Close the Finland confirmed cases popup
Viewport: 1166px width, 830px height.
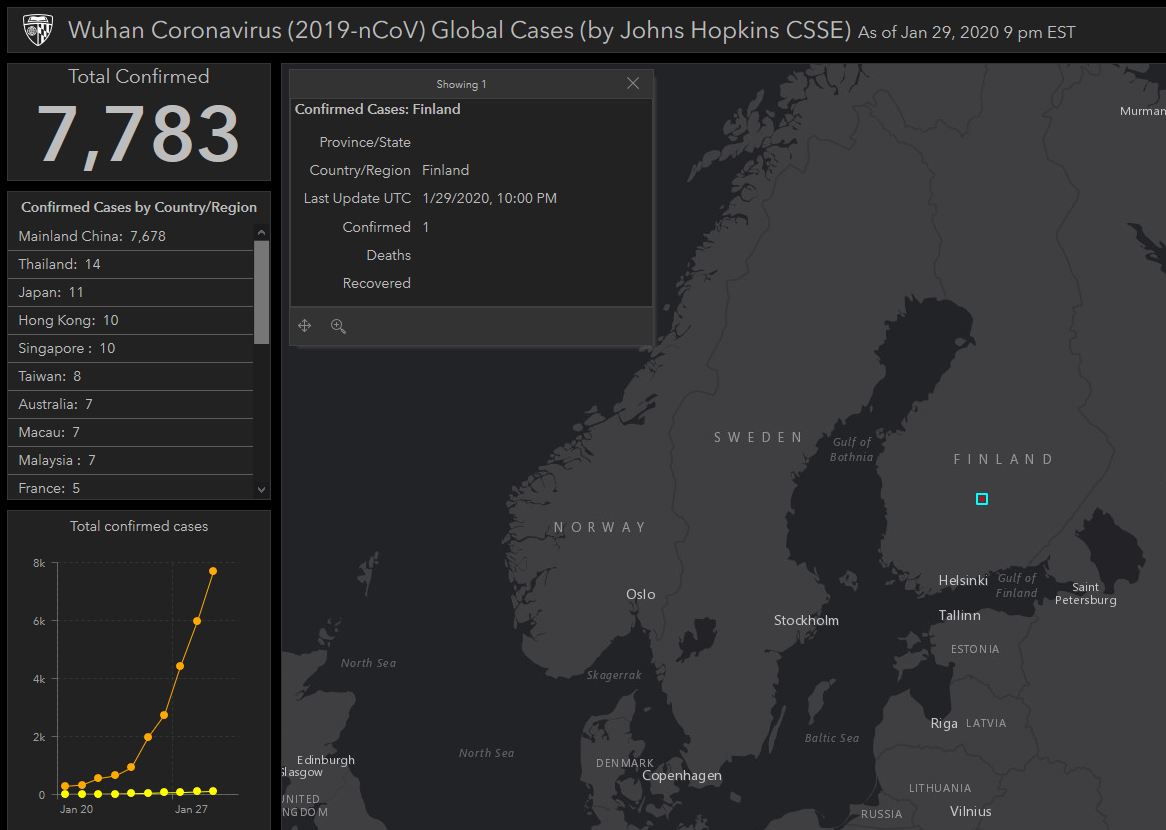click(633, 84)
